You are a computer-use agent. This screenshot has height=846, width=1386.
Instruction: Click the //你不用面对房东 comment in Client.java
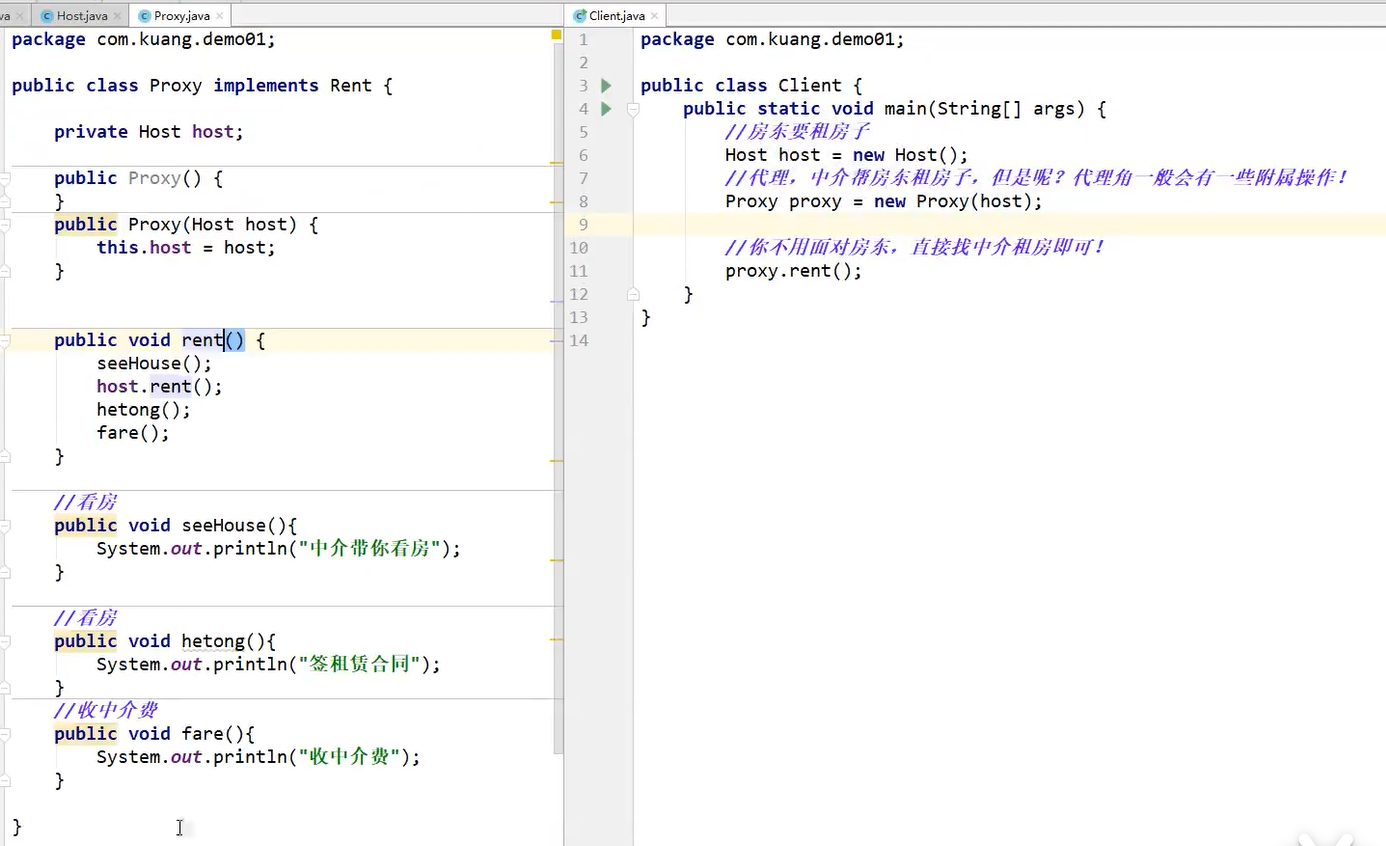point(915,248)
